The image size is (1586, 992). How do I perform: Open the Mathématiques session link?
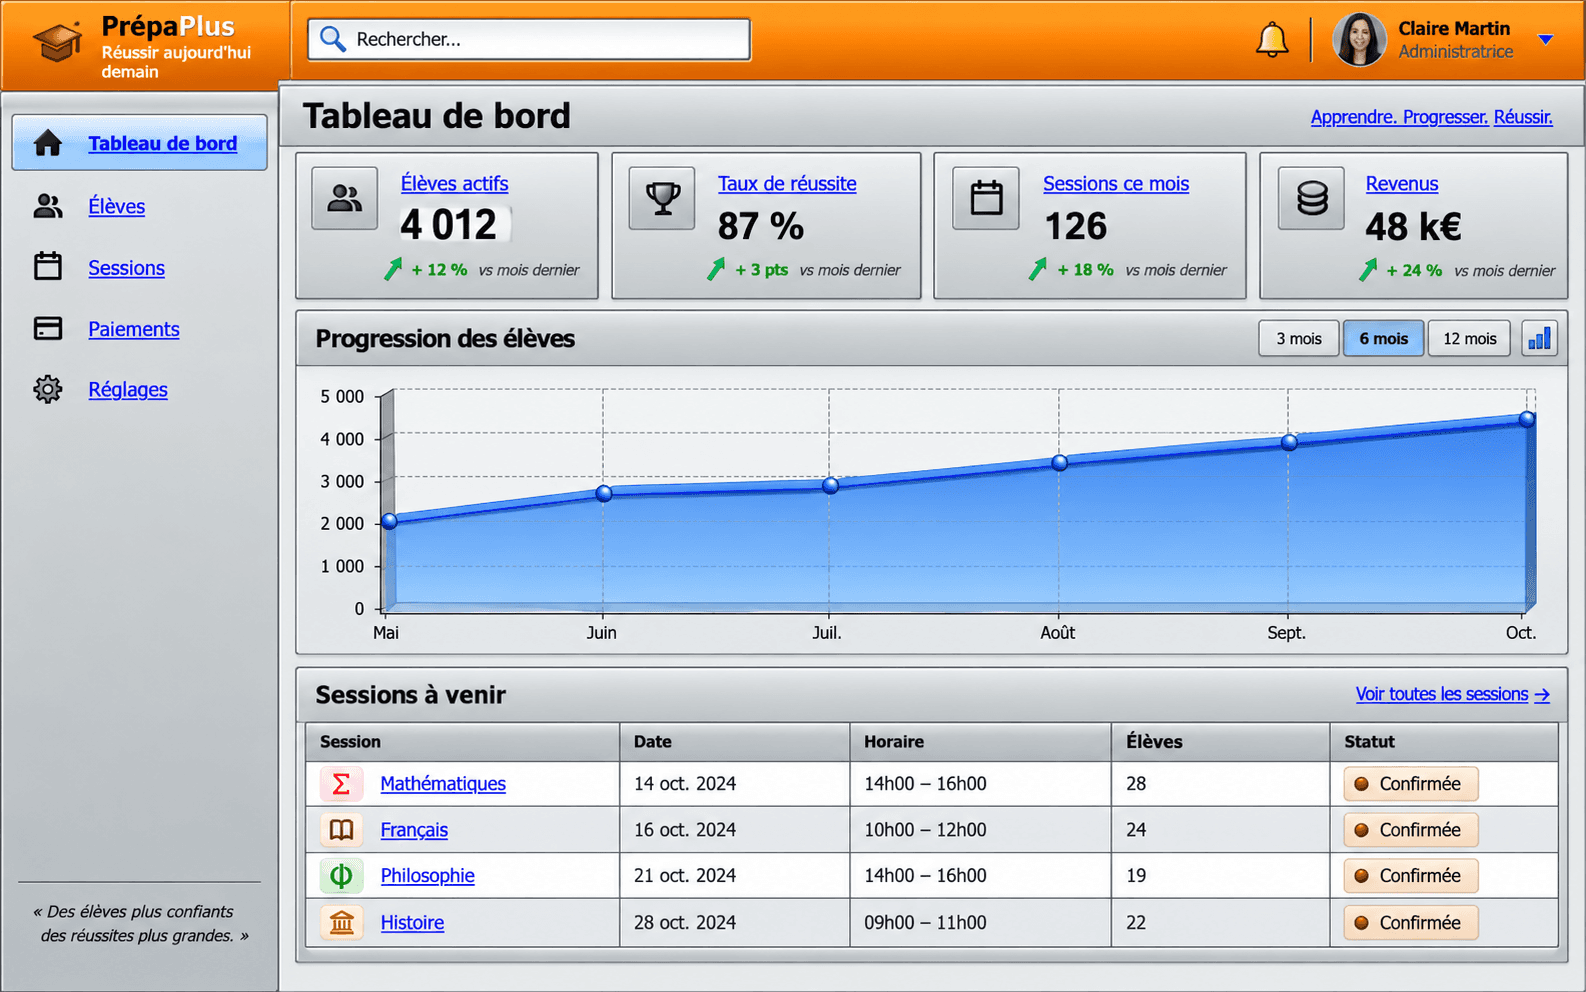443,784
